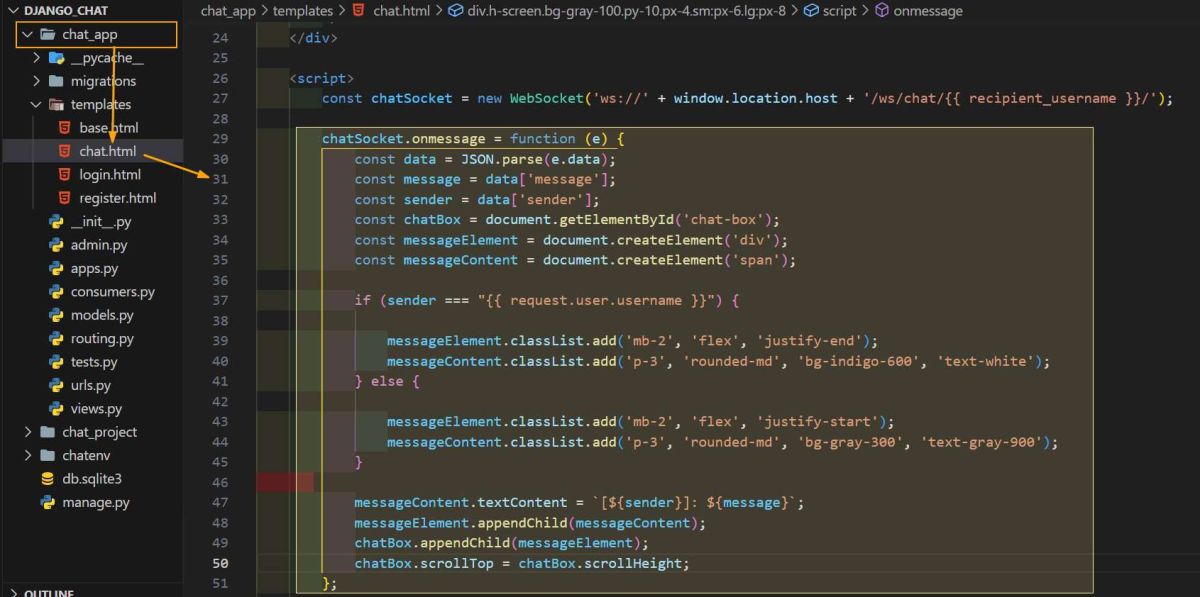Viewport: 1200px width, 597px height.
Task: Expand the chatenv folder
Action: 26,455
